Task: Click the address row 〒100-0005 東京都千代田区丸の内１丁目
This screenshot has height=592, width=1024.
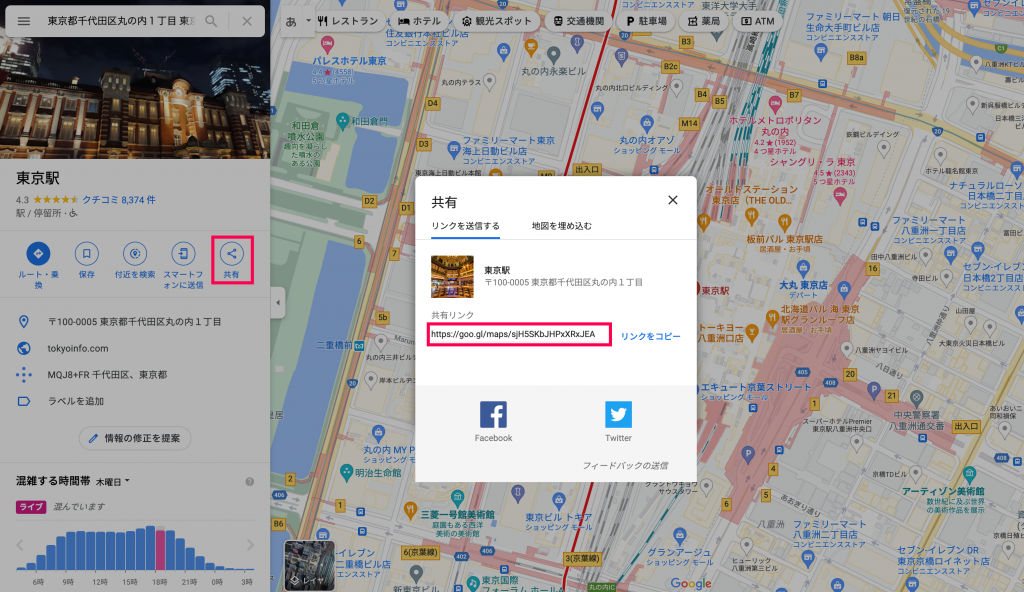Action: click(135, 321)
